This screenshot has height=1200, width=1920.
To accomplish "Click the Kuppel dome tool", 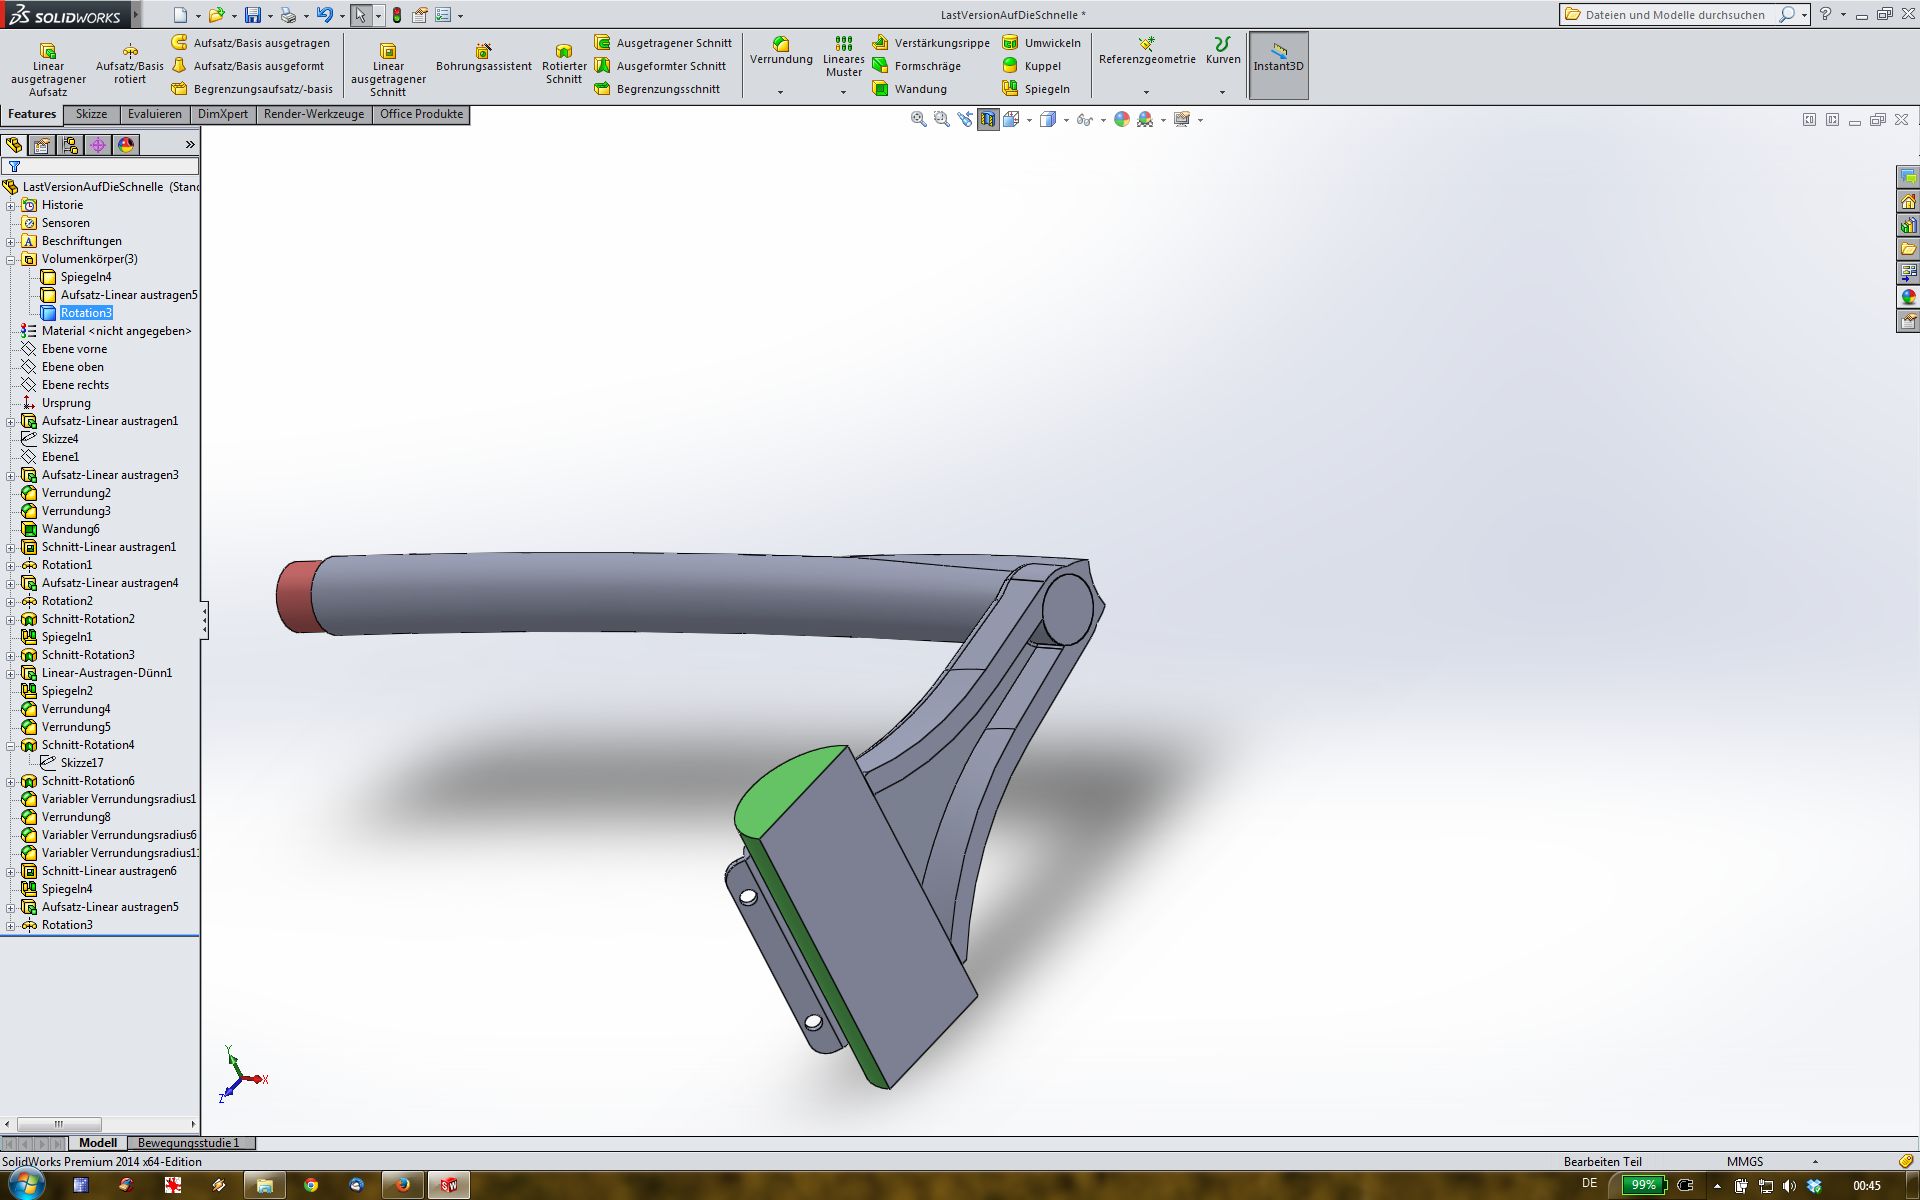I will tap(1031, 66).
